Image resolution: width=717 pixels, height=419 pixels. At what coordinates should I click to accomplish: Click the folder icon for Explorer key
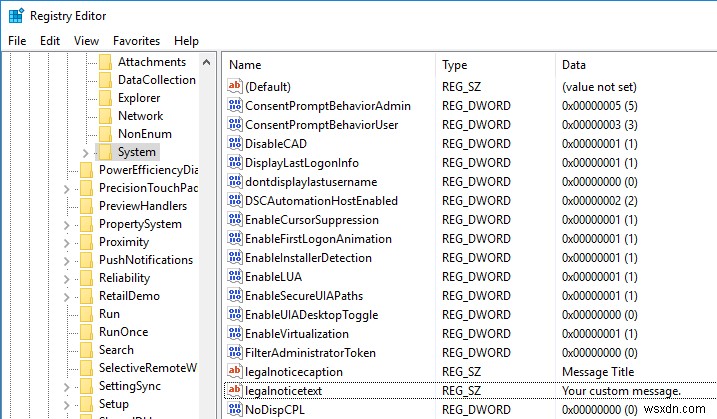pos(106,98)
